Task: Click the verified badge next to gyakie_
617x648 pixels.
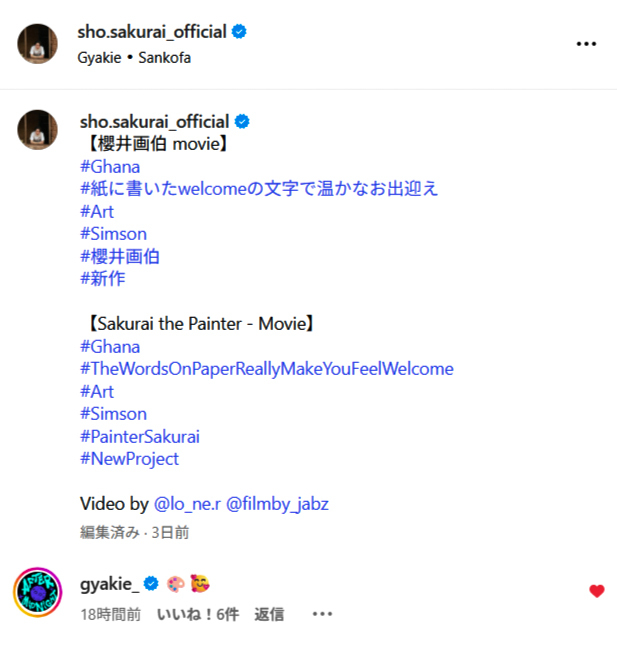Action: [x=151, y=584]
